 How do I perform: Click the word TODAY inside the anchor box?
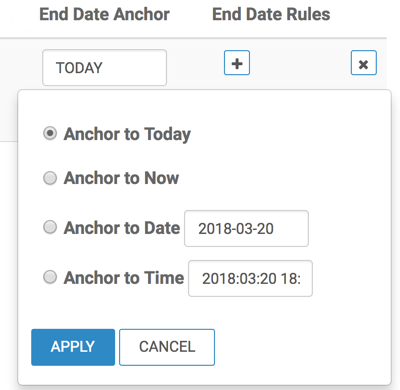point(79,68)
